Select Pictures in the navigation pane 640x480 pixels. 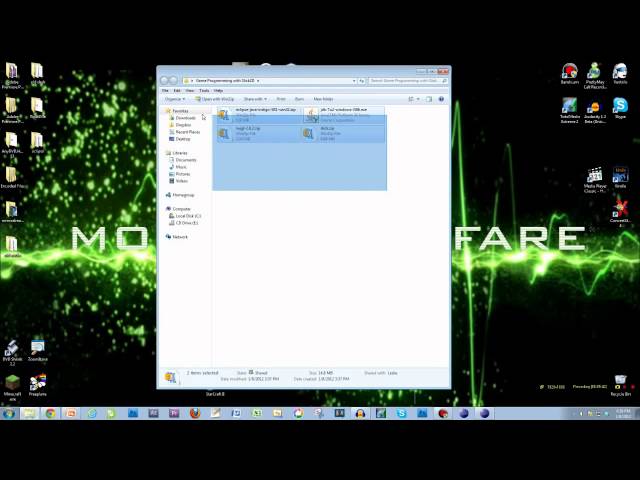tap(182, 174)
